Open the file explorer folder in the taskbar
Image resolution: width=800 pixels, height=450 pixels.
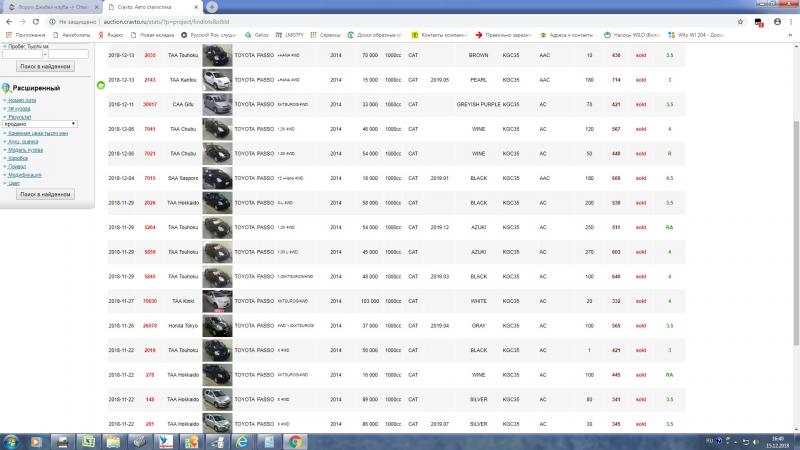pos(113,442)
